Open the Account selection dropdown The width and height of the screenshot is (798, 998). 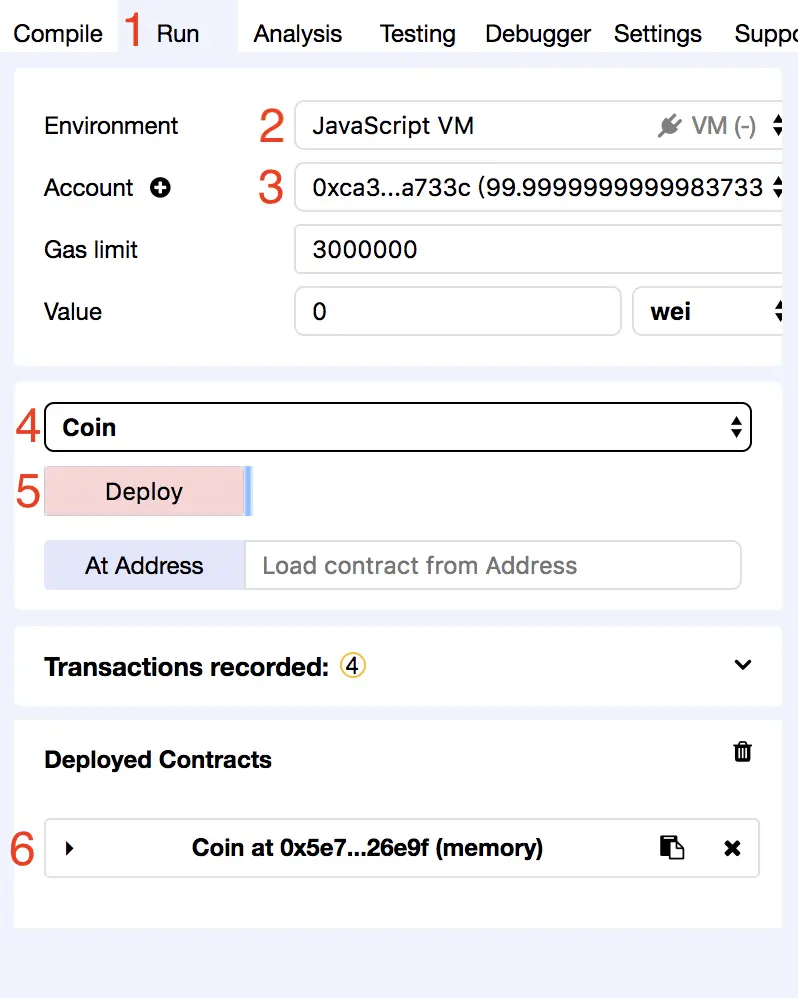pyautogui.click(x=538, y=188)
